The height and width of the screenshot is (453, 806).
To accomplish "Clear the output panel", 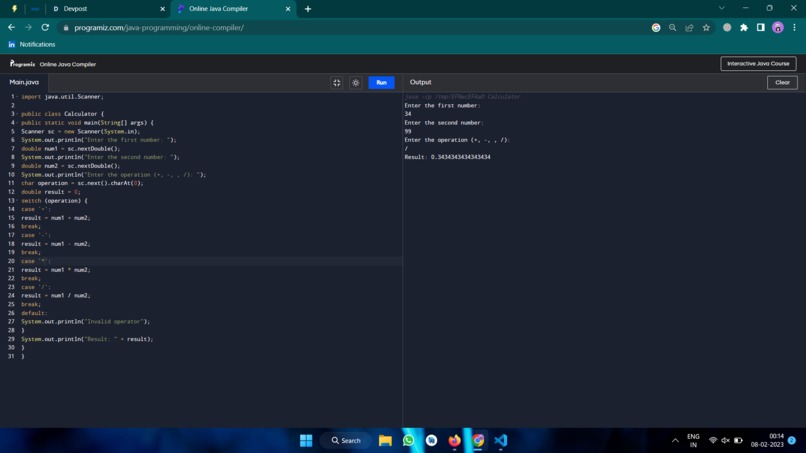I will tap(782, 82).
